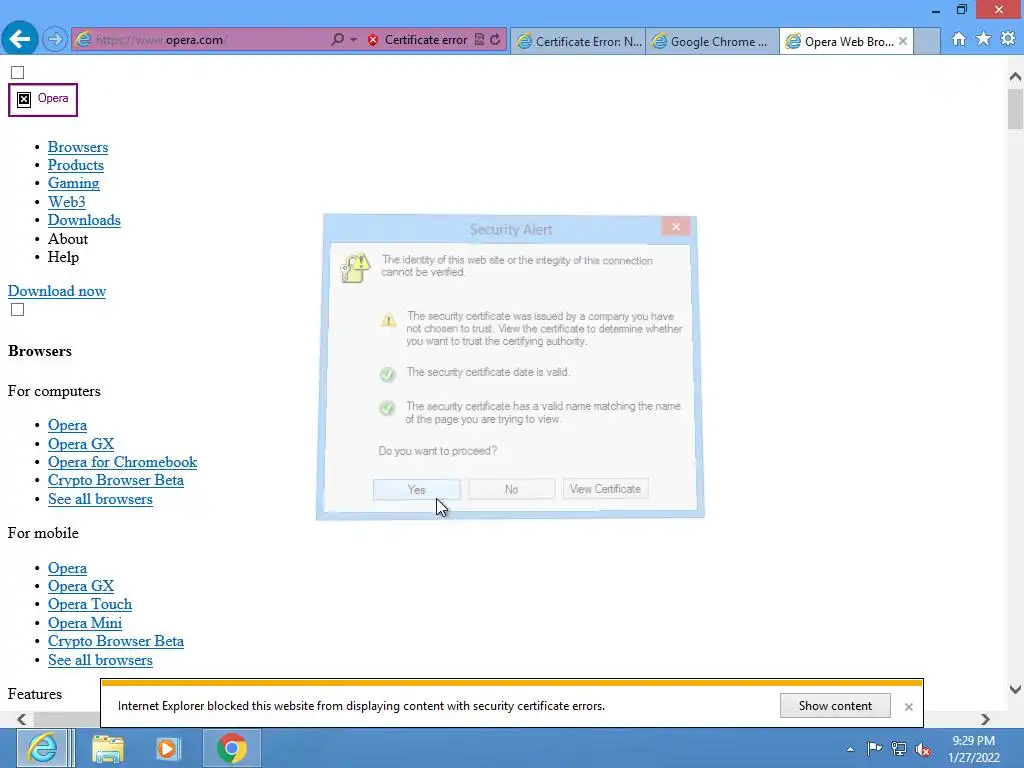Screen dimensions: 1024x768
Task: Go back with the Back arrow button
Action: (x=20, y=39)
